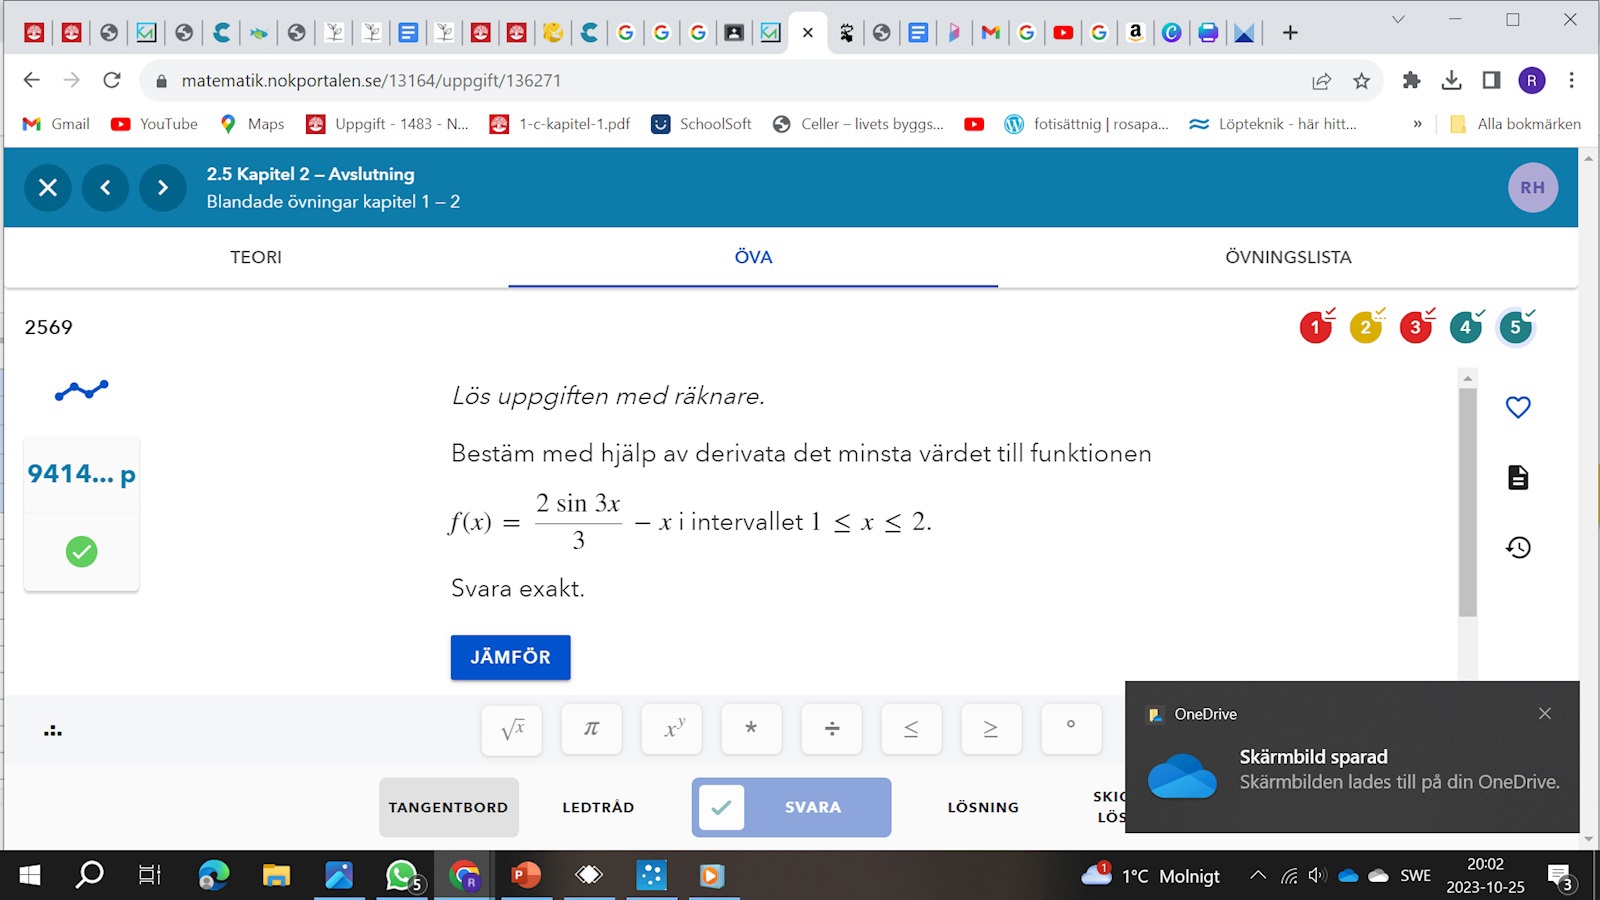The width and height of the screenshot is (1600, 900).
Task: Bookmark this page with star icon
Action: (x=1361, y=81)
